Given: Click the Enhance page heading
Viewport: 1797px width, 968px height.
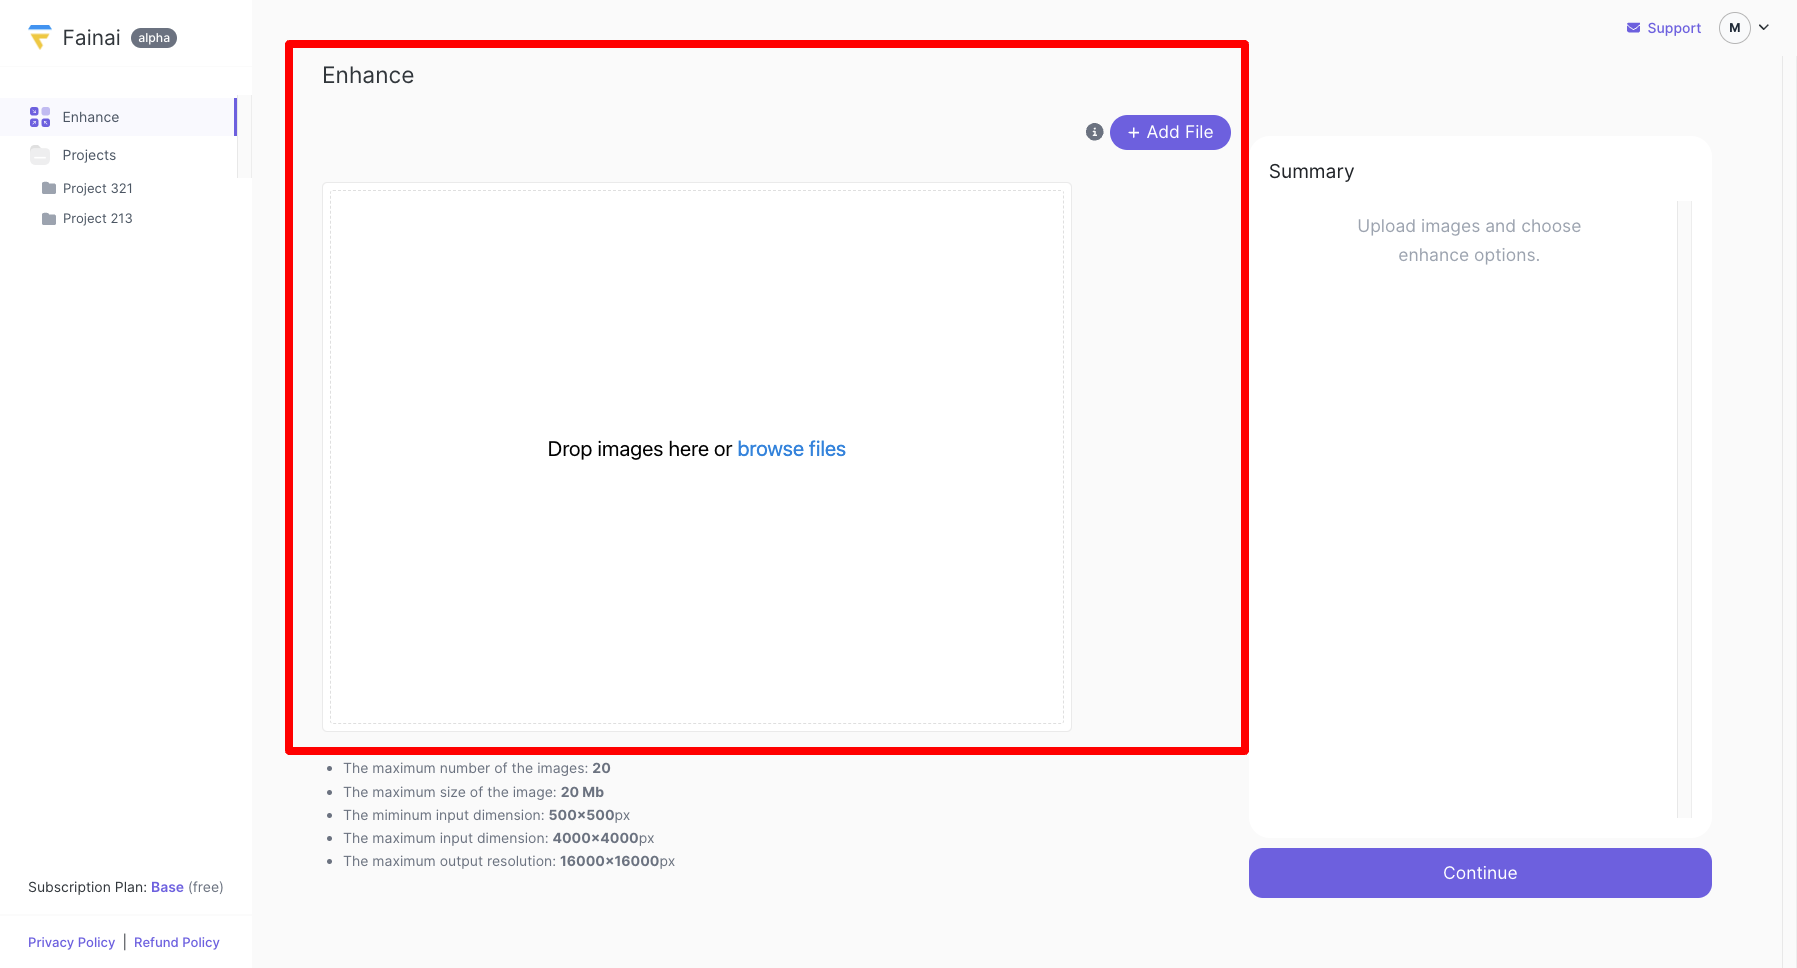Looking at the screenshot, I should tap(368, 75).
